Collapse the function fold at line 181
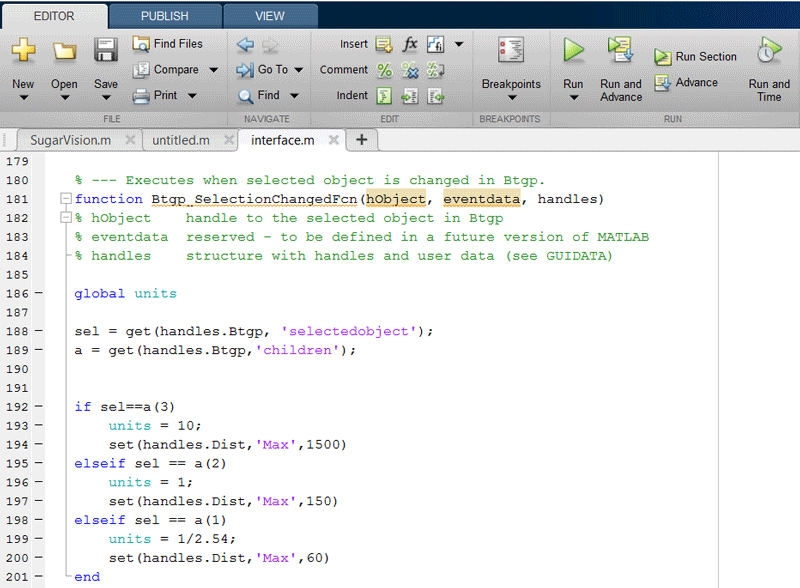The image size is (800, 588). point(65,198)
